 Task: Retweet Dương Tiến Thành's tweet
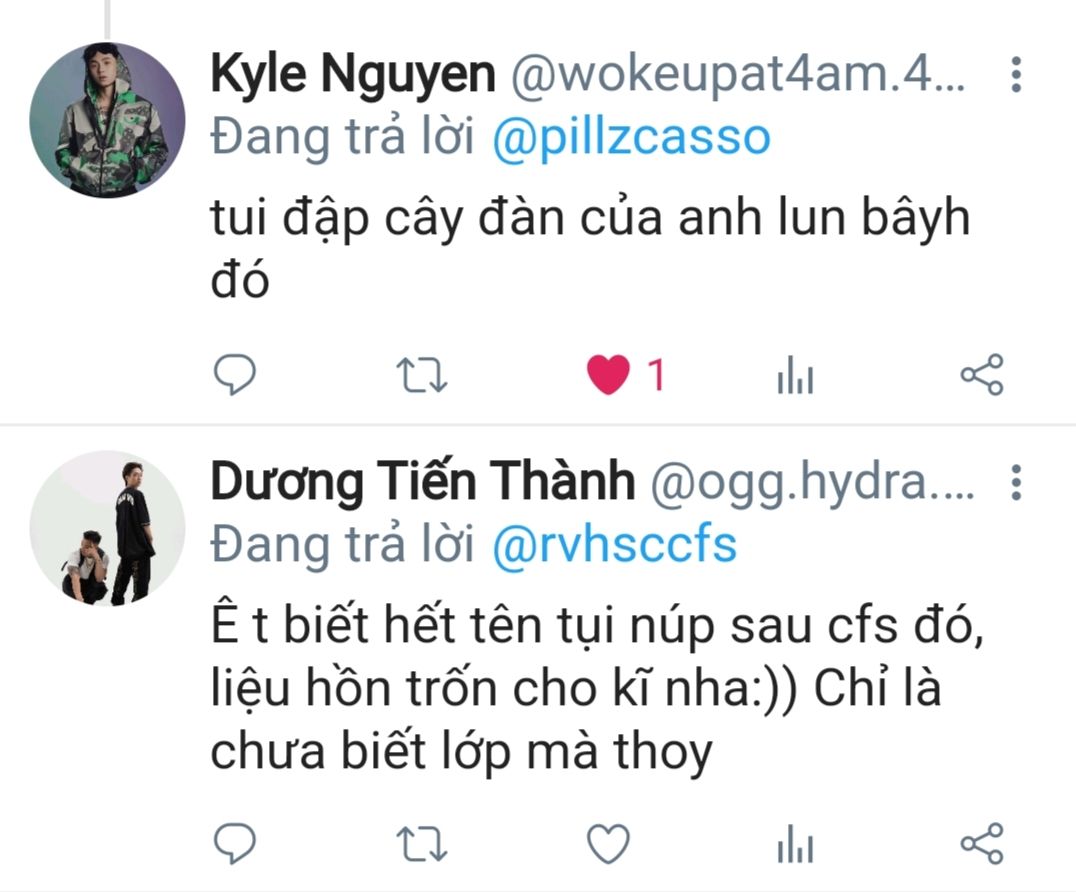click(422, 843)
